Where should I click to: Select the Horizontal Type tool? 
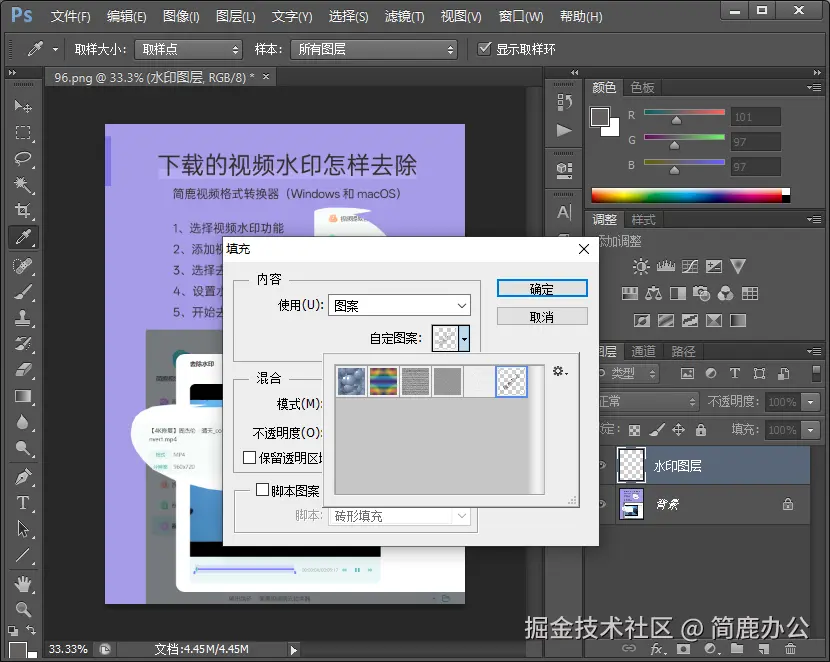pyautogui.click(x=22, y=502)
